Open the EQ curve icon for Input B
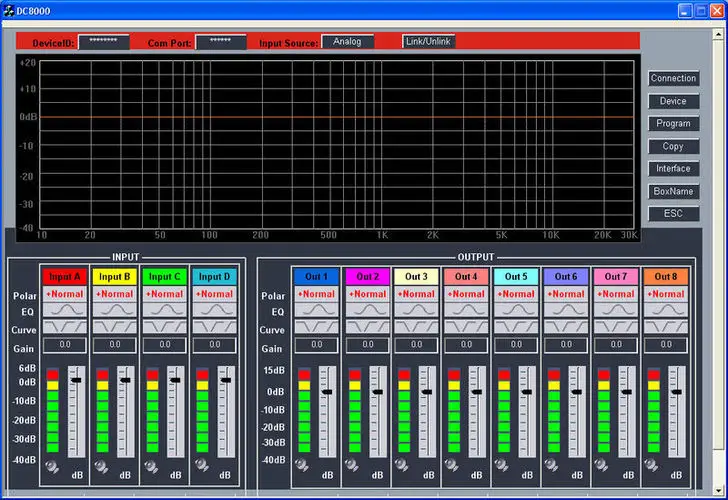Image resolution: width=728 pixels, height=500 pixels. (x=115, y=311)
